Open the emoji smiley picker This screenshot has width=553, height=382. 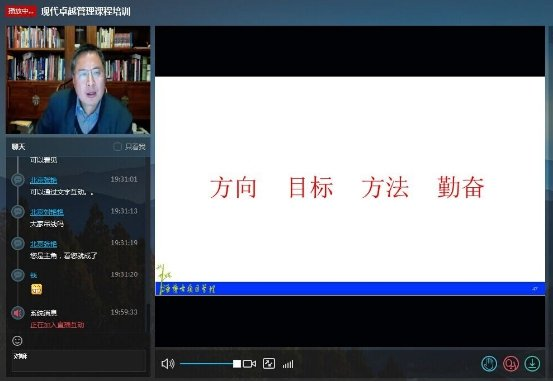pyautogui.click(x=17, y=341)
